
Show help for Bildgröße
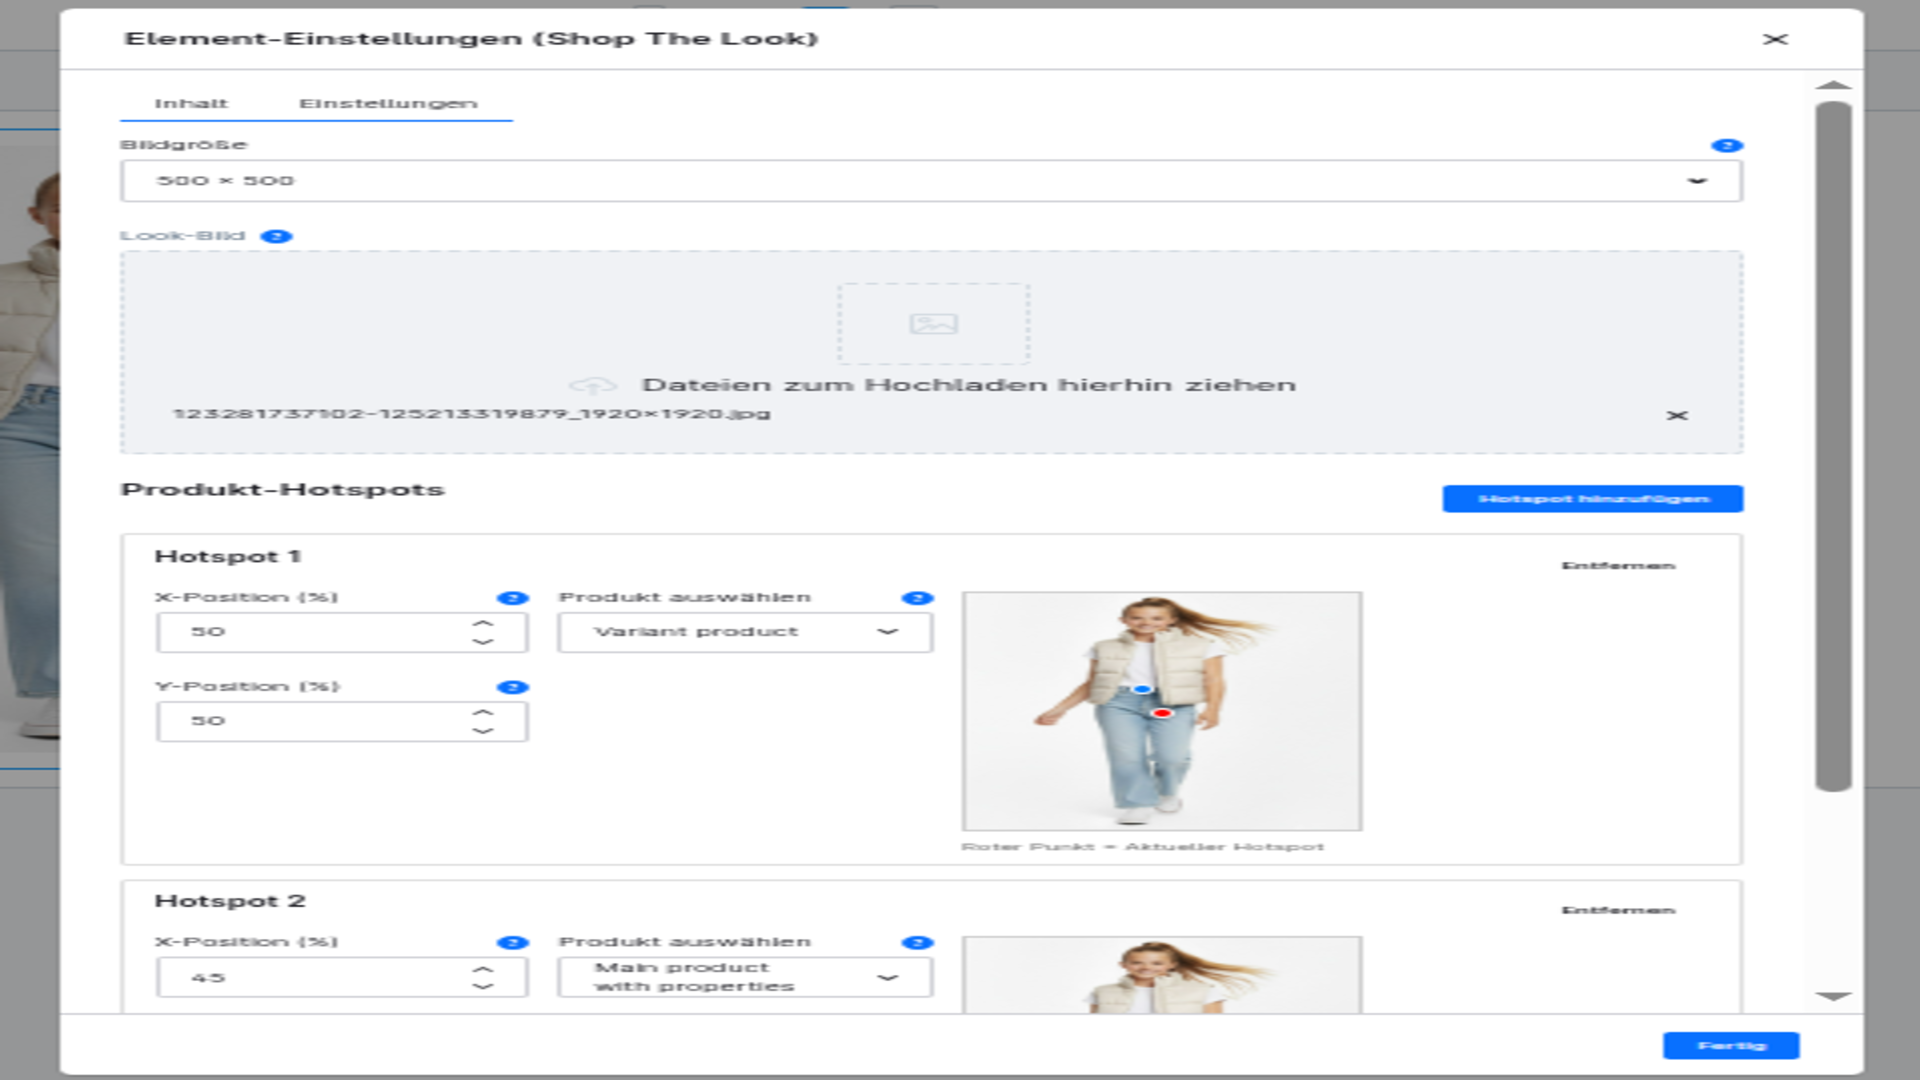point(1727,145)
